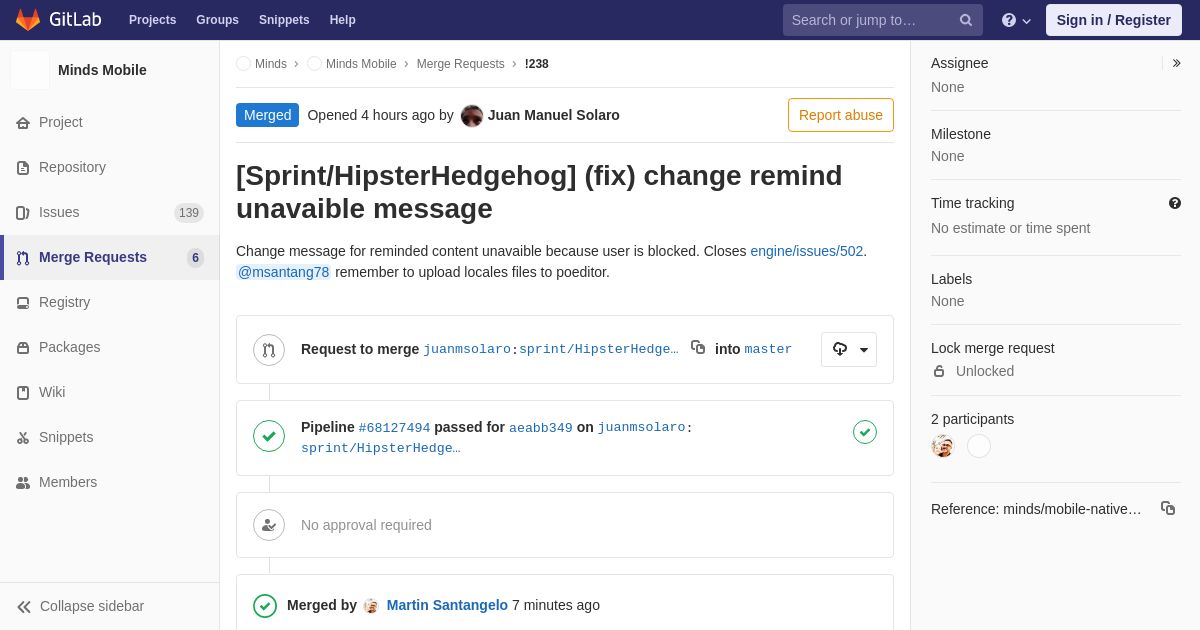Click the @msantang78 mention
Screen dimensions: 1200x630
click(283, 272)
